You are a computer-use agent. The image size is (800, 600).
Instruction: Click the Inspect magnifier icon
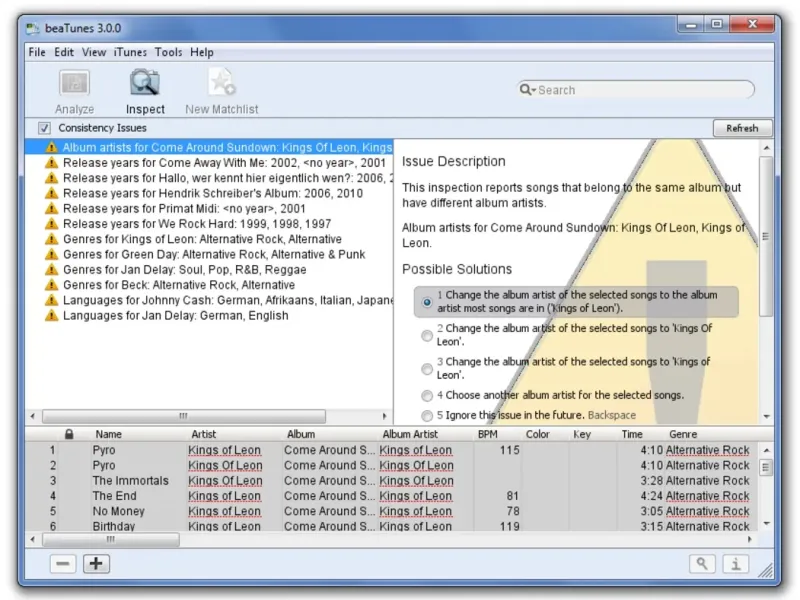click(x=145, y=83)
